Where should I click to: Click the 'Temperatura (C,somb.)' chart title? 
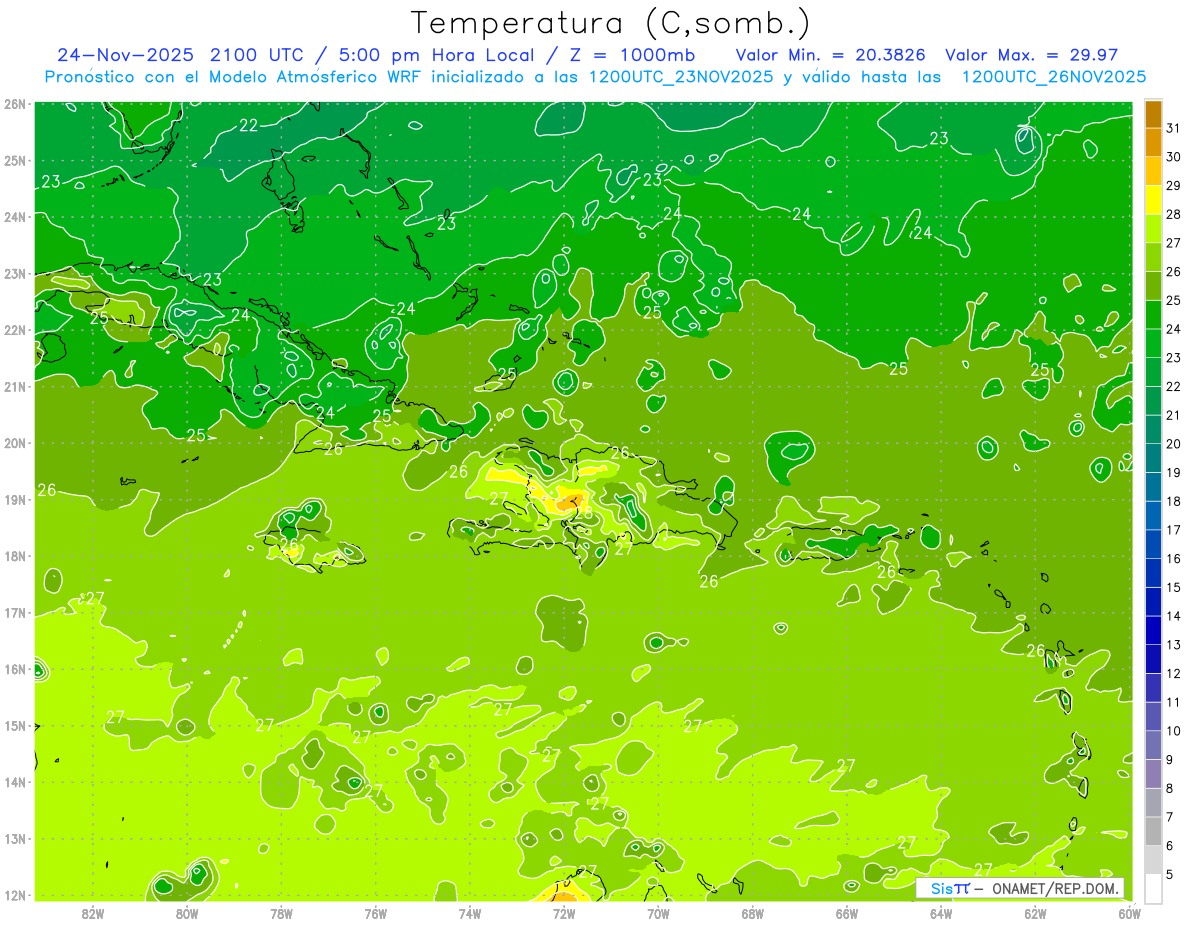point(611,24)
